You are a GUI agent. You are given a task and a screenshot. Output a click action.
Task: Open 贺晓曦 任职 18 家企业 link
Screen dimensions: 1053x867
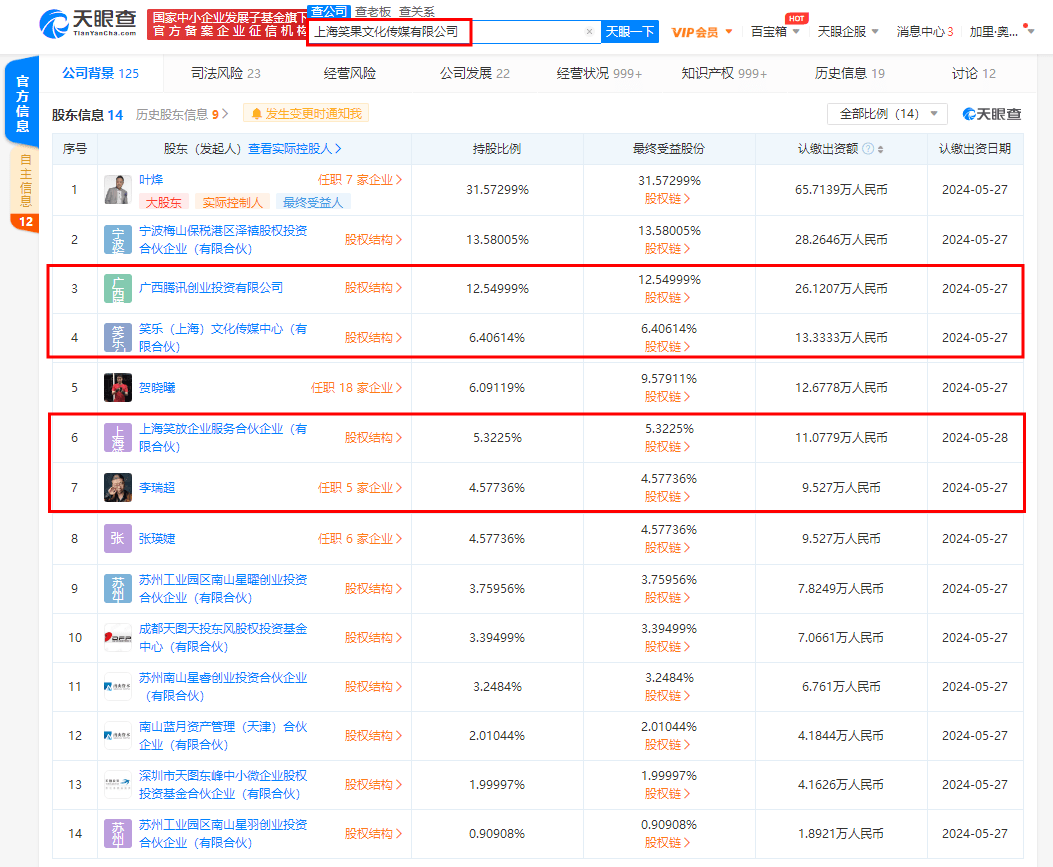coord(357,387)
